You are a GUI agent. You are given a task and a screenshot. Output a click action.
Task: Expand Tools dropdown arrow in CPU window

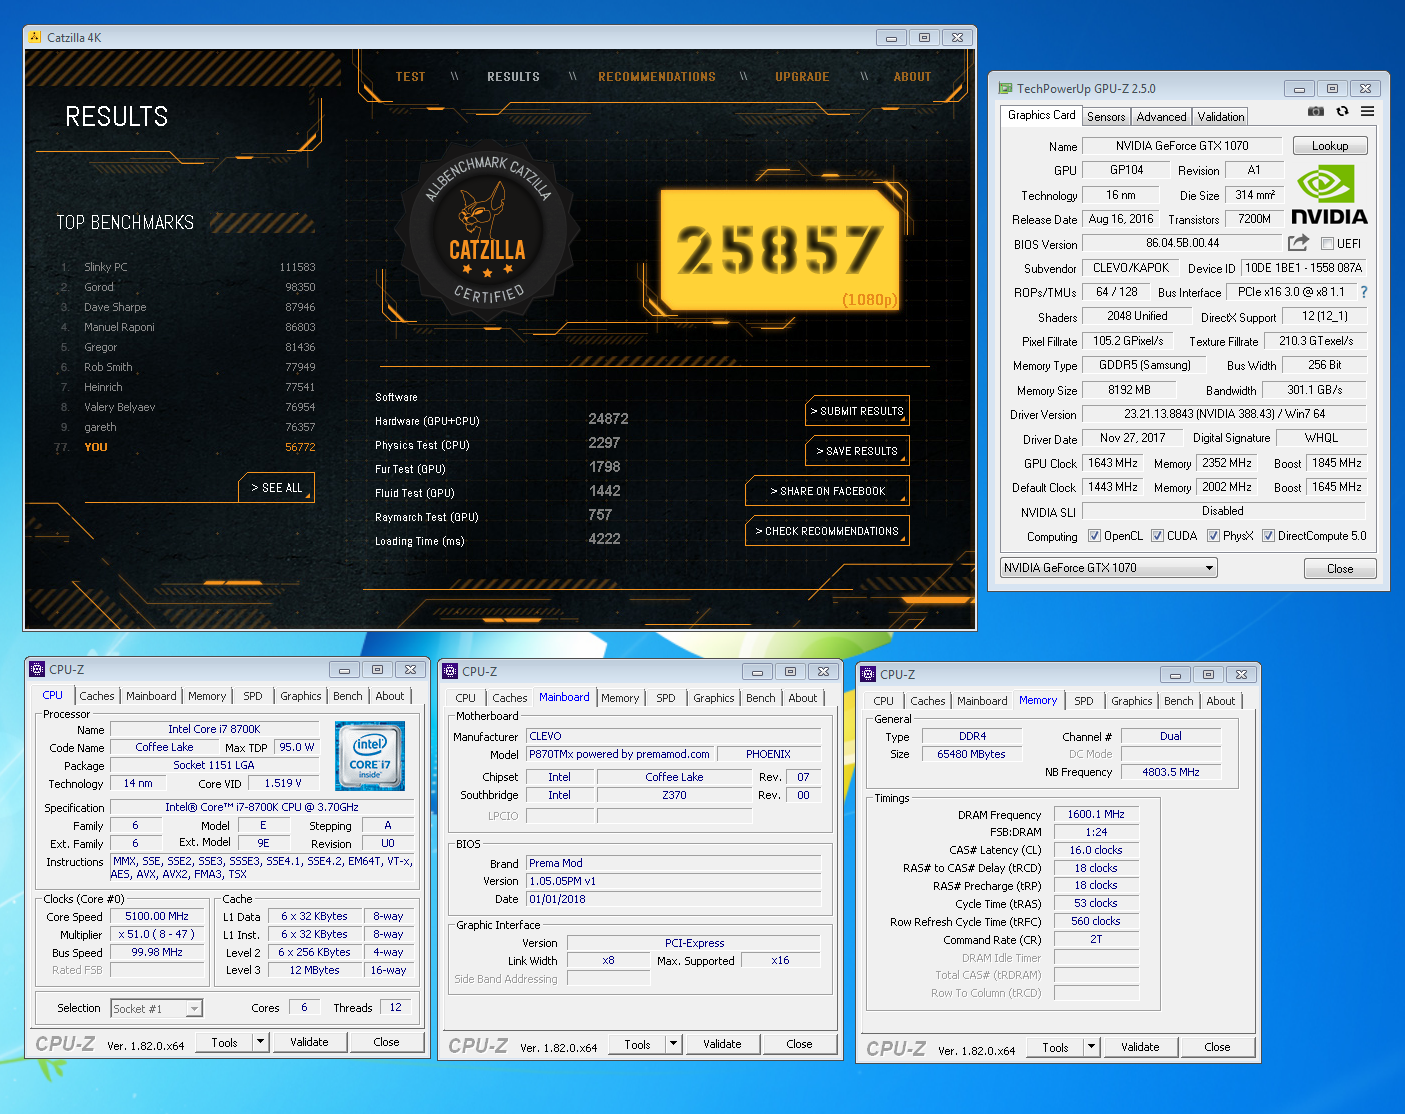(x=260, y=1042)
